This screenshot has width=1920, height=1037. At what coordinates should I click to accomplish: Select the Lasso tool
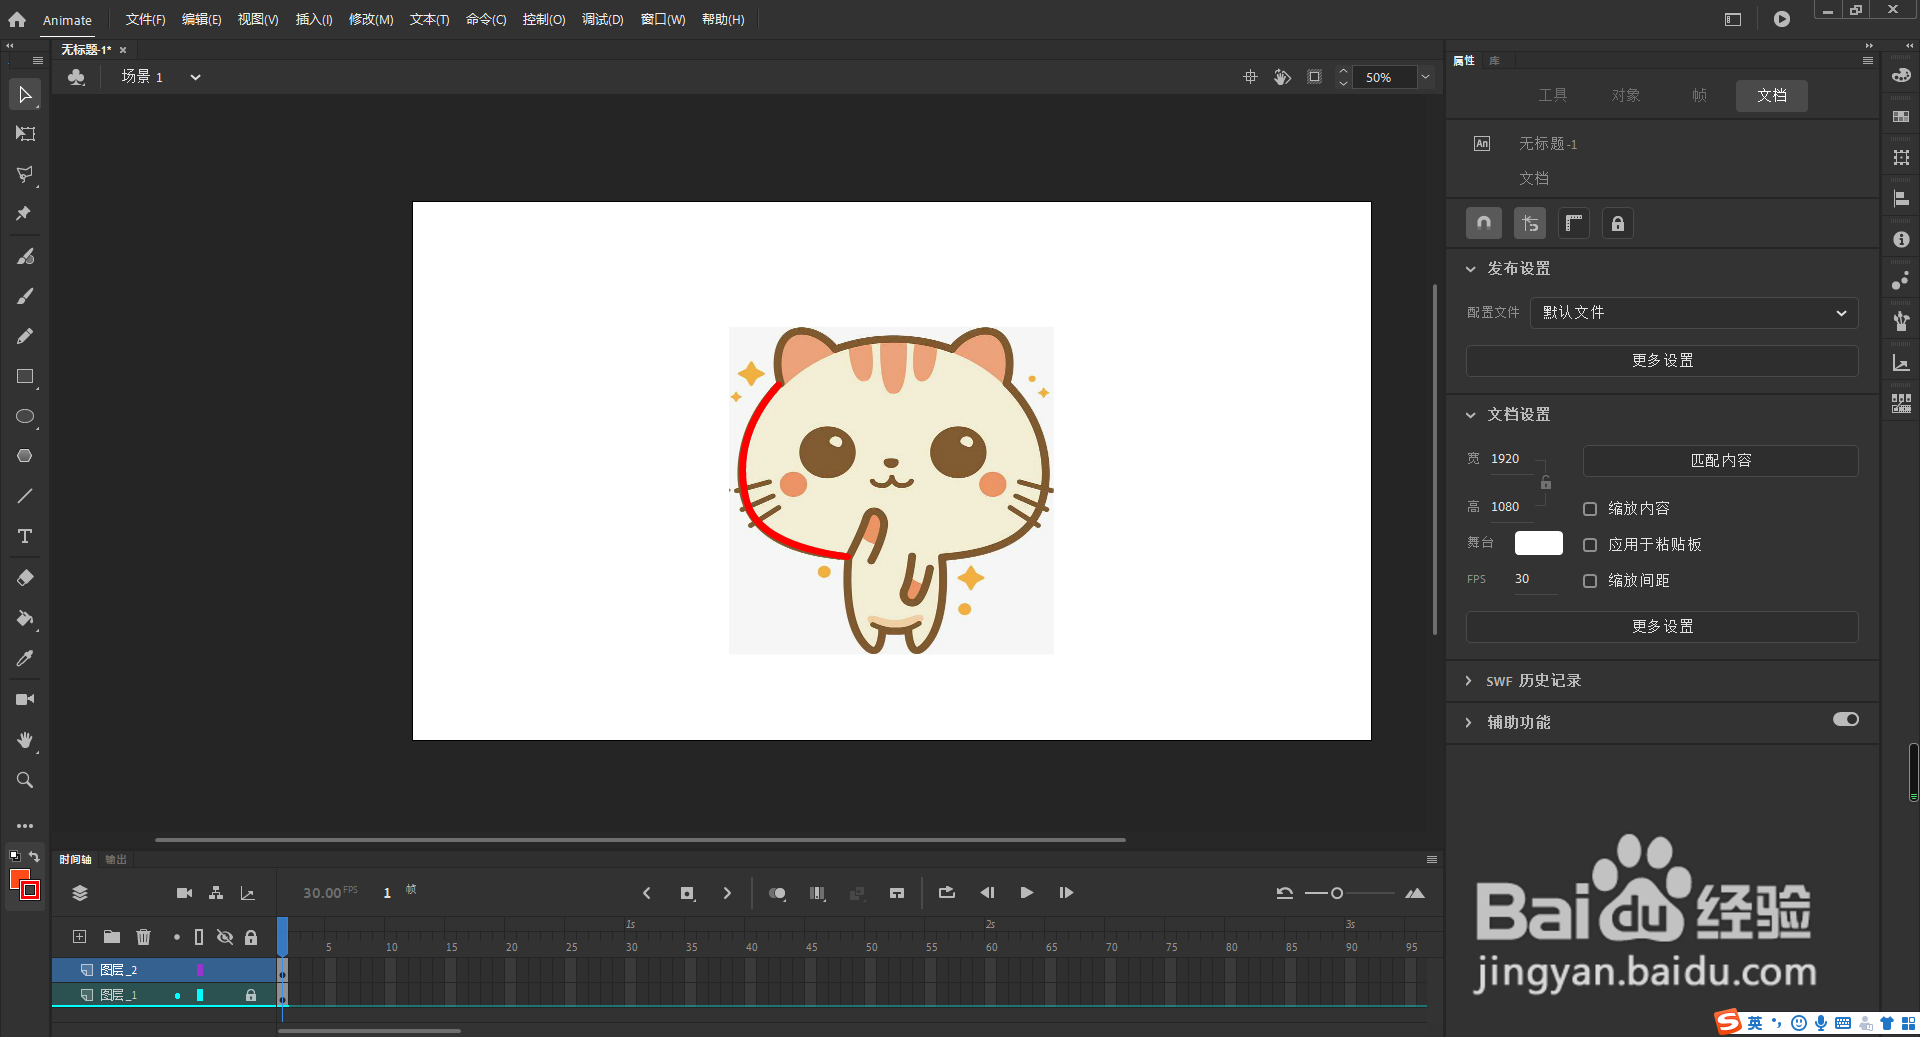[25, 174]
